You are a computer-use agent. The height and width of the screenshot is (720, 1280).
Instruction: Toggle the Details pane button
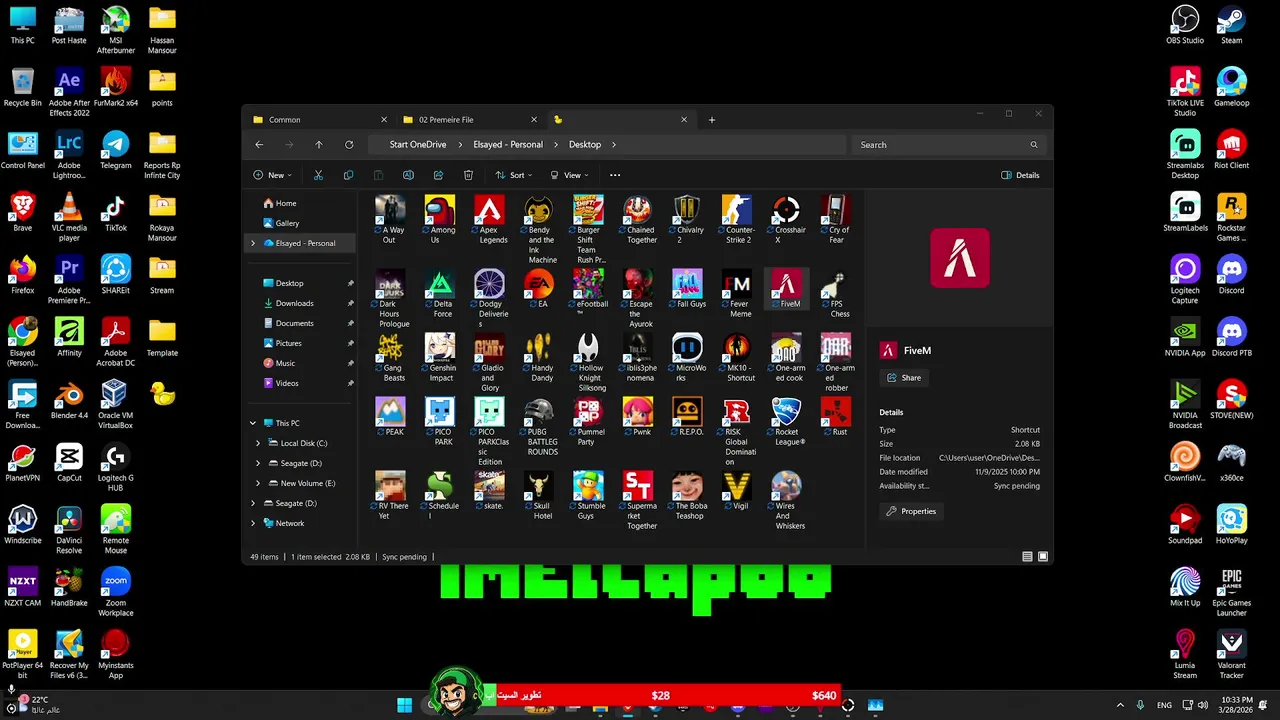(x=1020, y=175)
